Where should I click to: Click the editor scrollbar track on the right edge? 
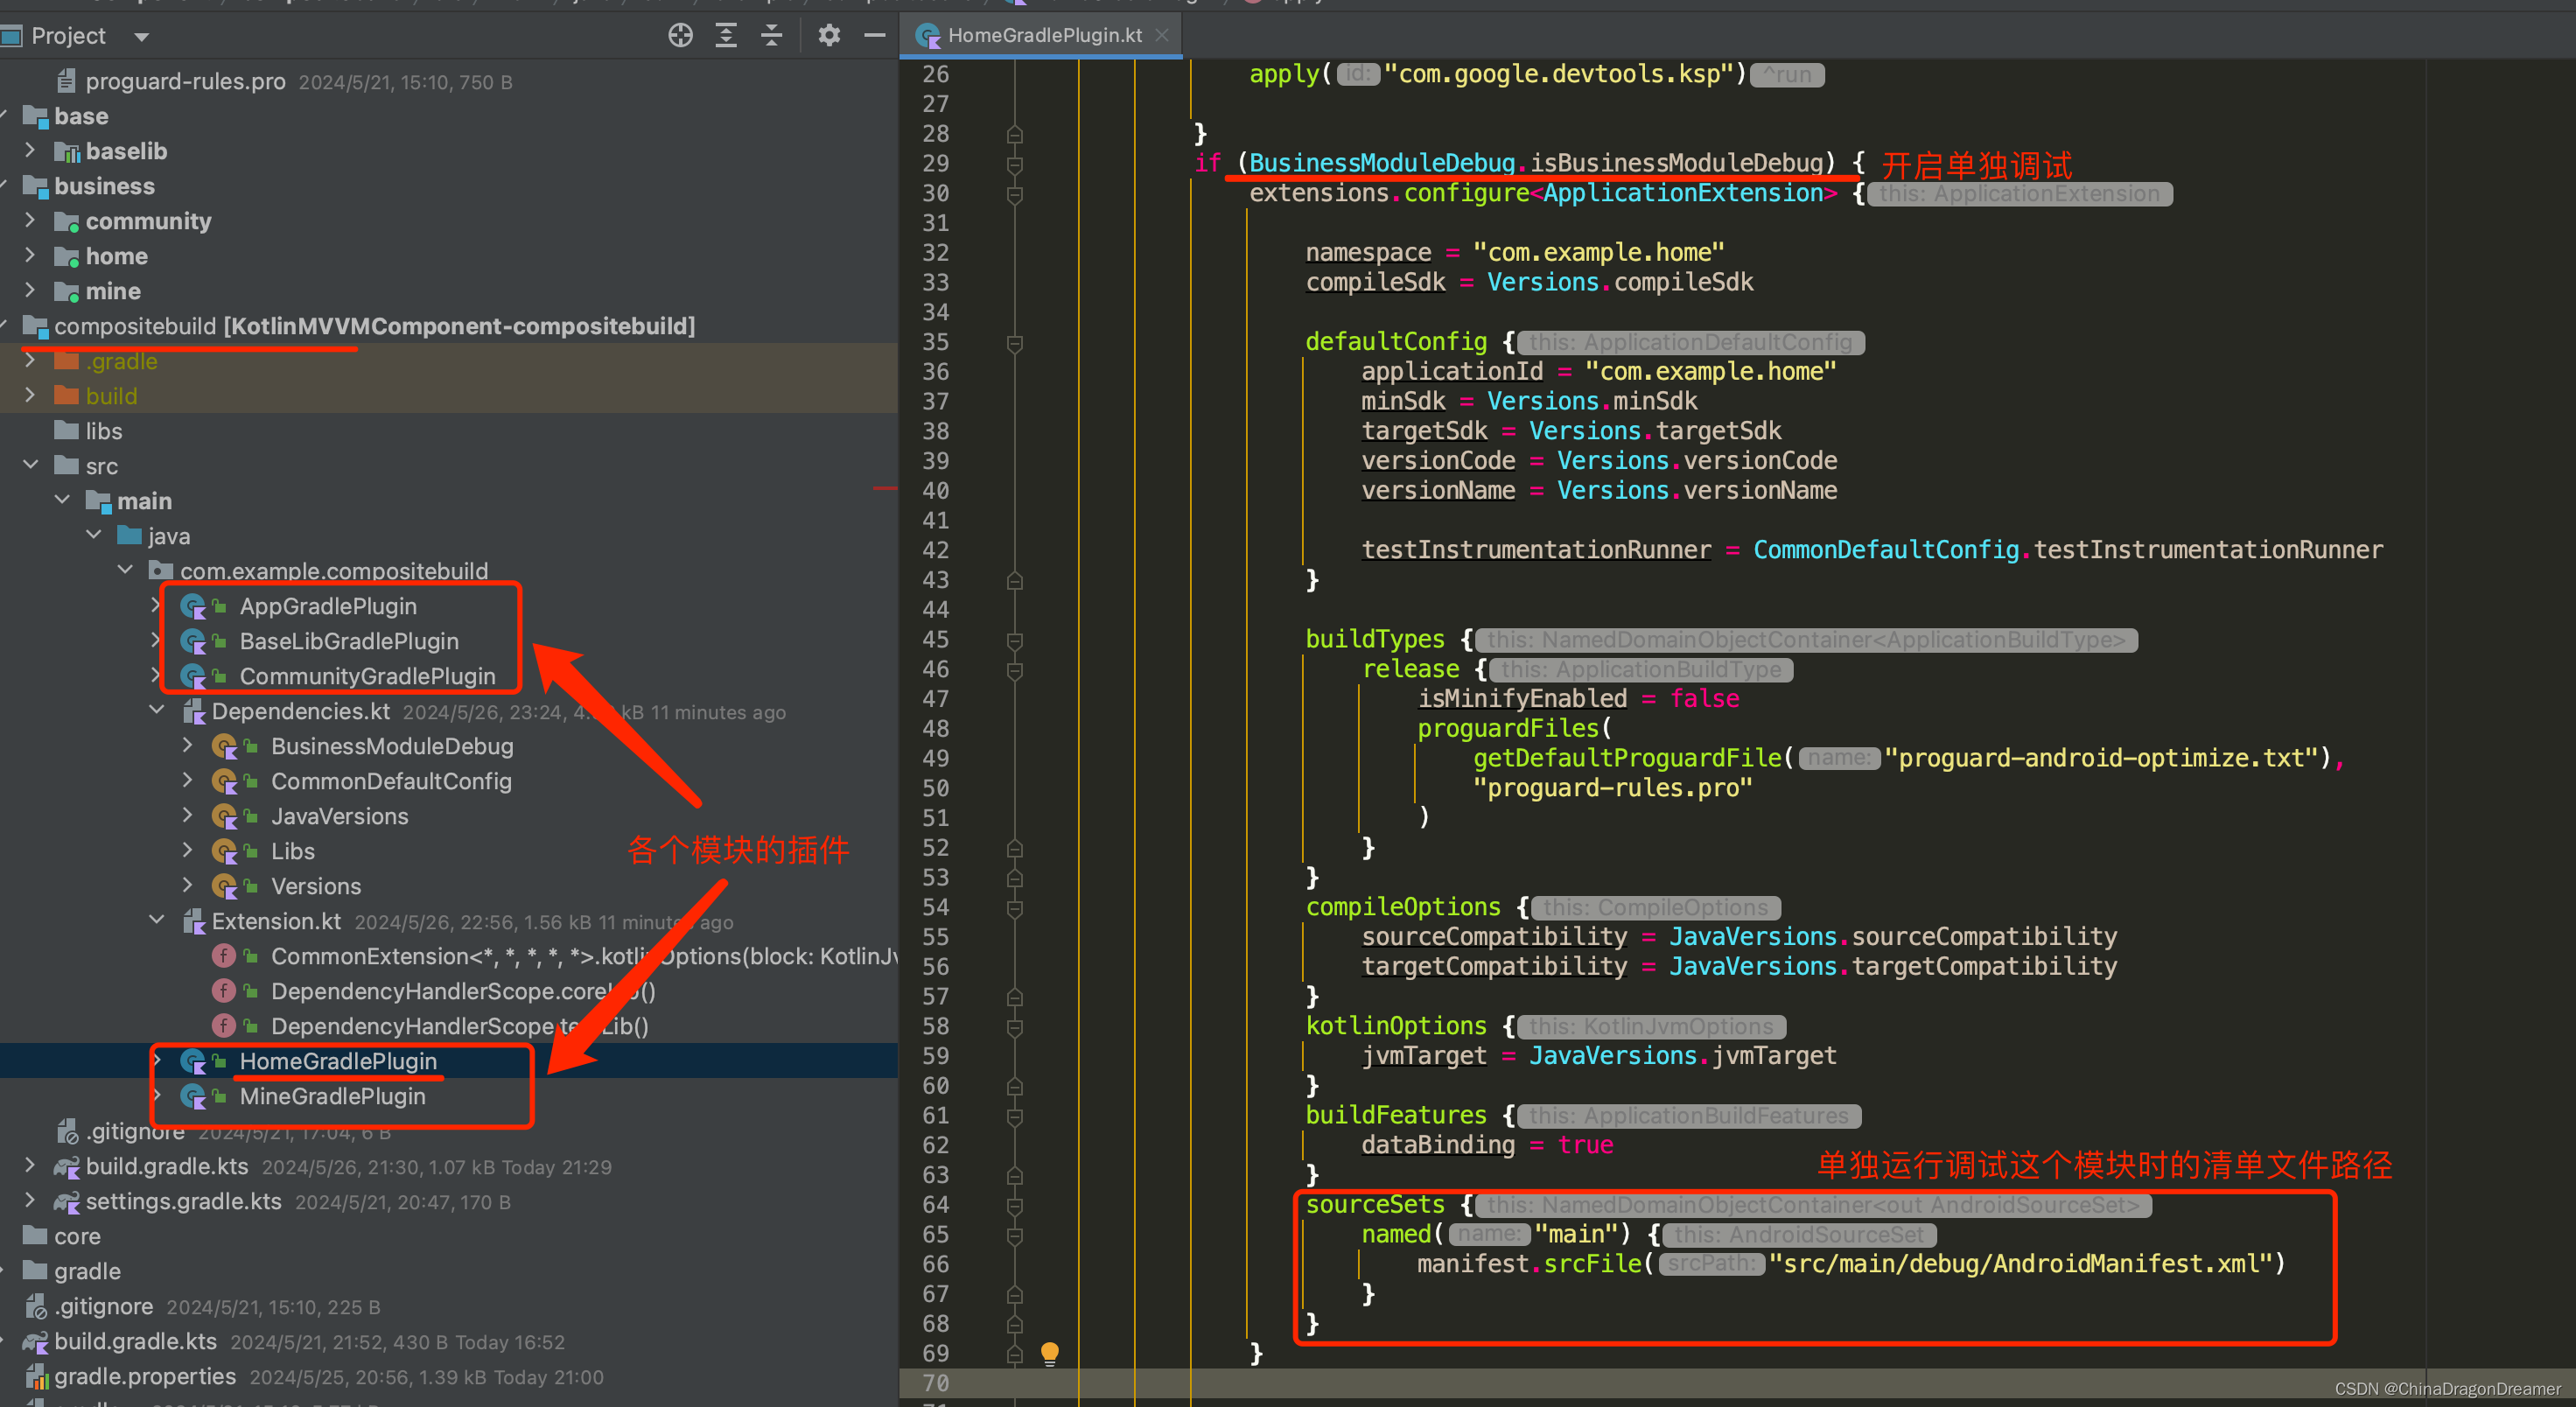[x=2566, y=700]
